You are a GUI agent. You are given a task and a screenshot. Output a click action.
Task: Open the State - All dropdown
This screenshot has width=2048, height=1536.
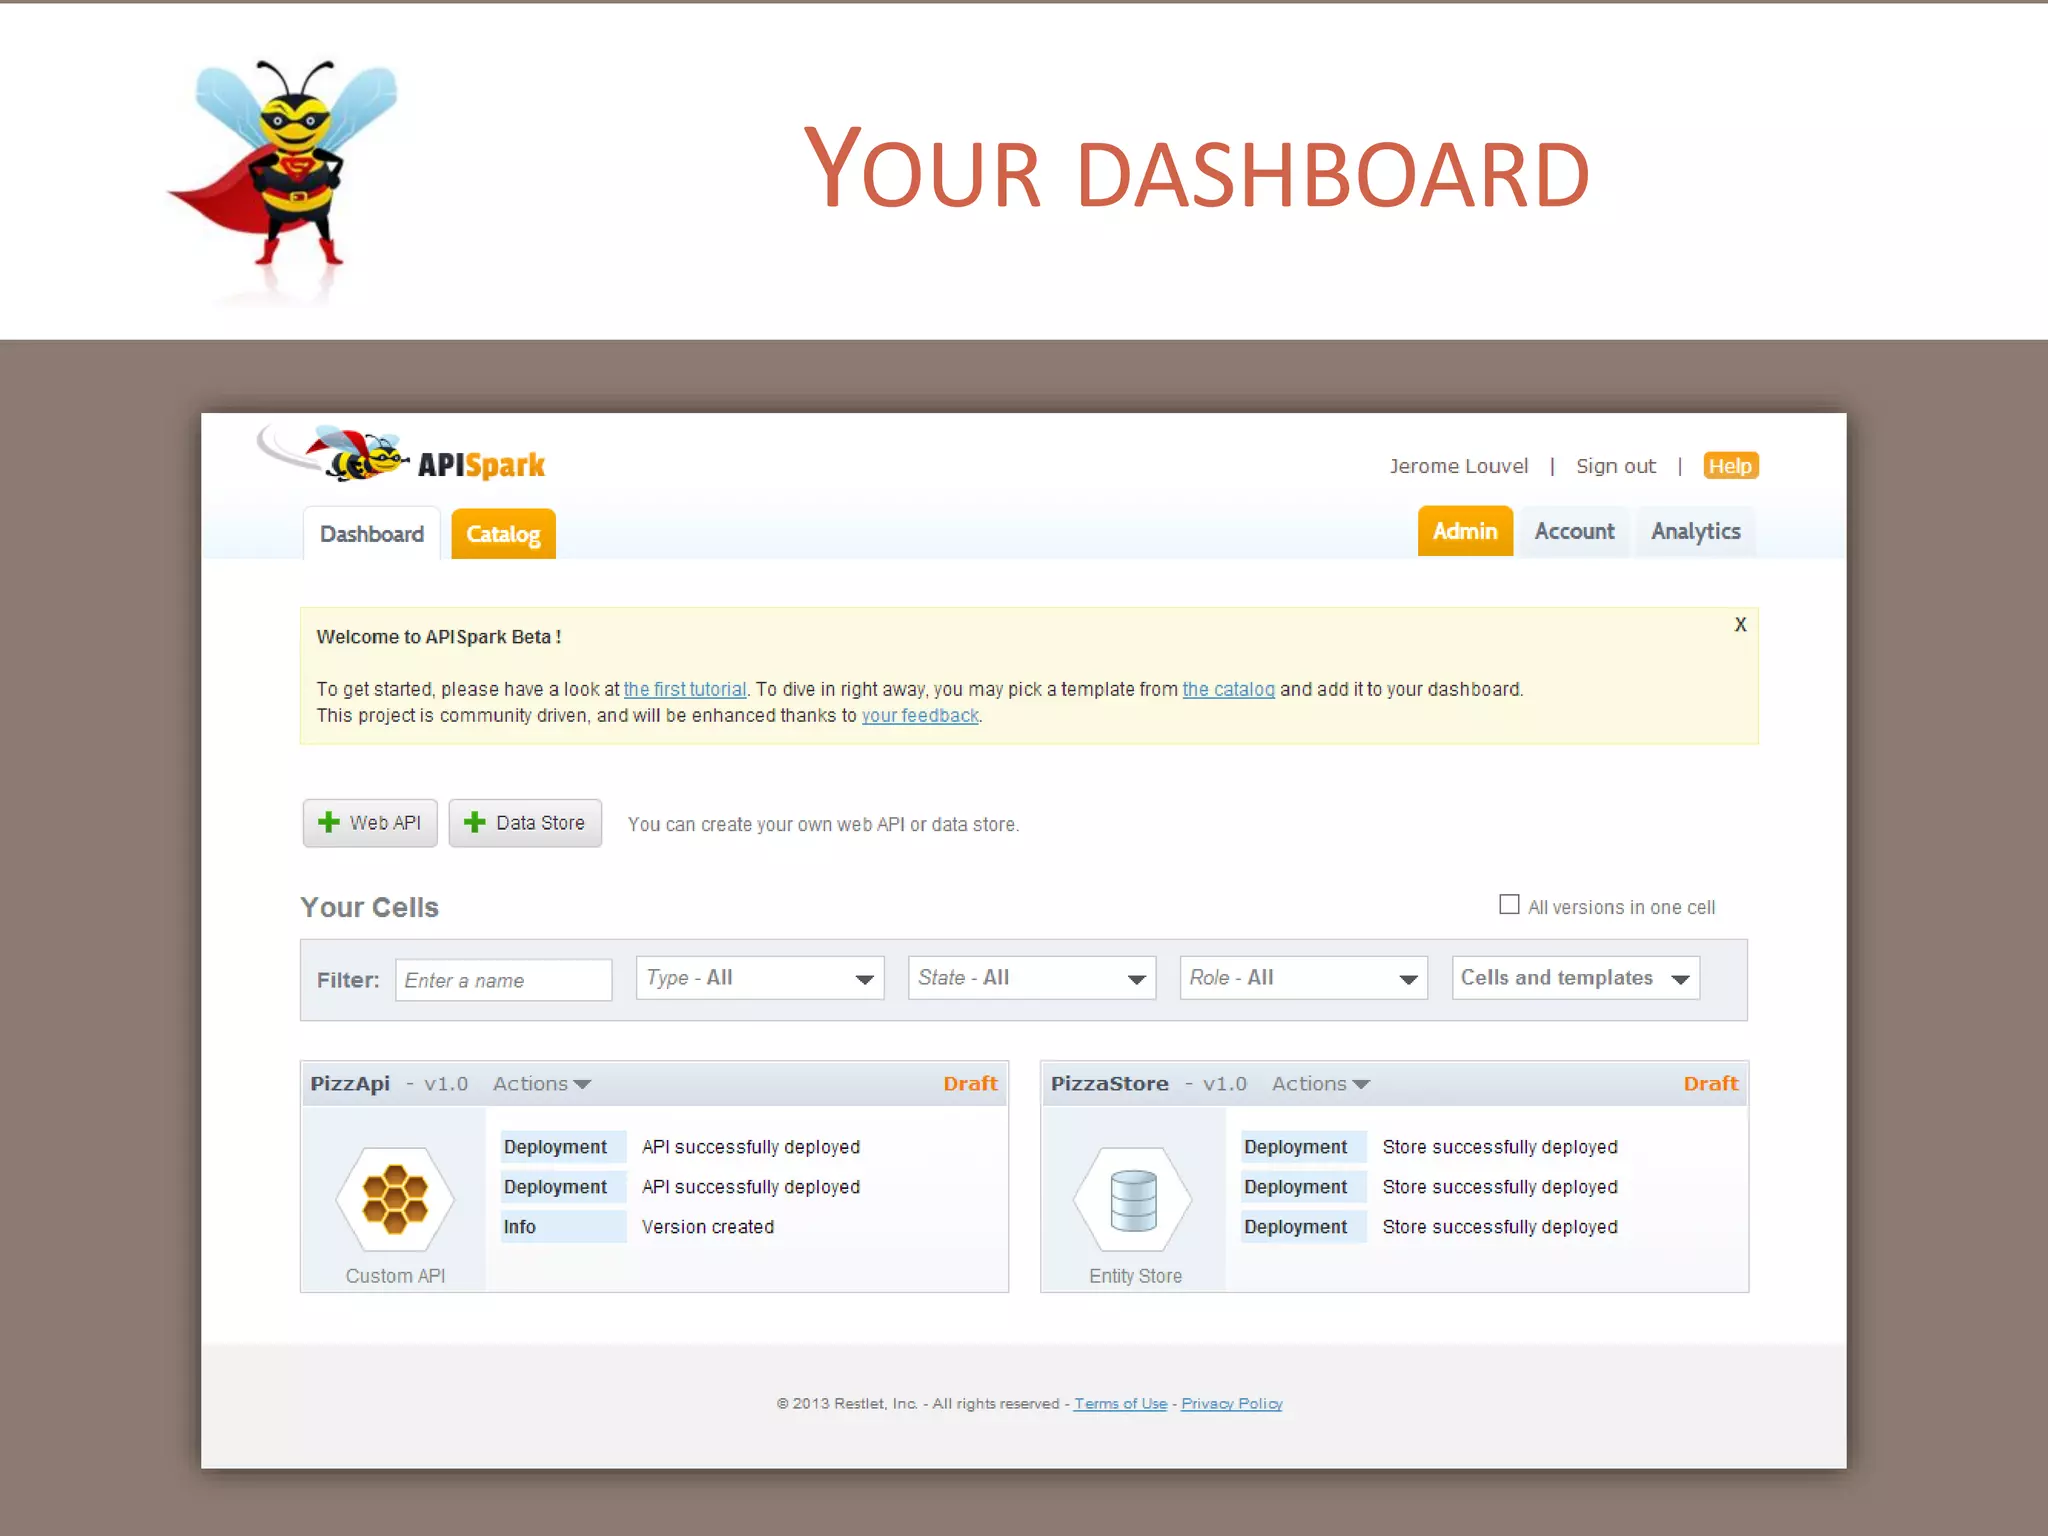coord(1032,978)
